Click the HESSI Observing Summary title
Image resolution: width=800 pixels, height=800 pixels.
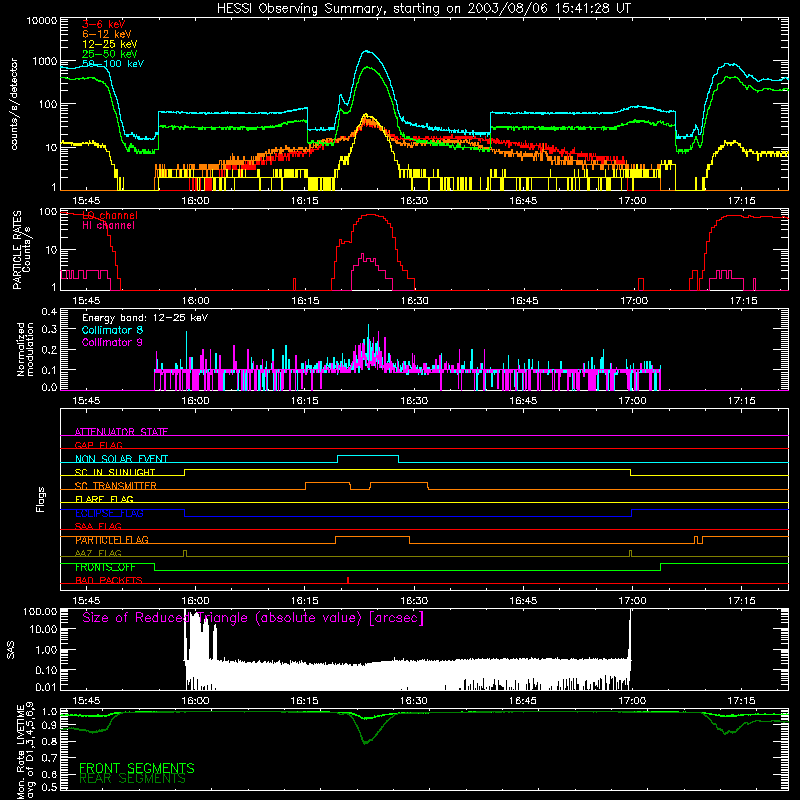(423, 9)
